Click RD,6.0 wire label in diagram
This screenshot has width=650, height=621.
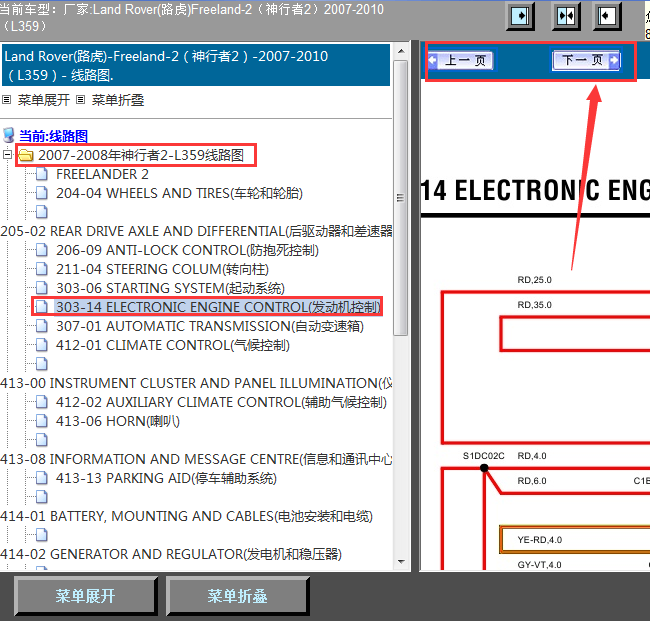tap(532, 481)
